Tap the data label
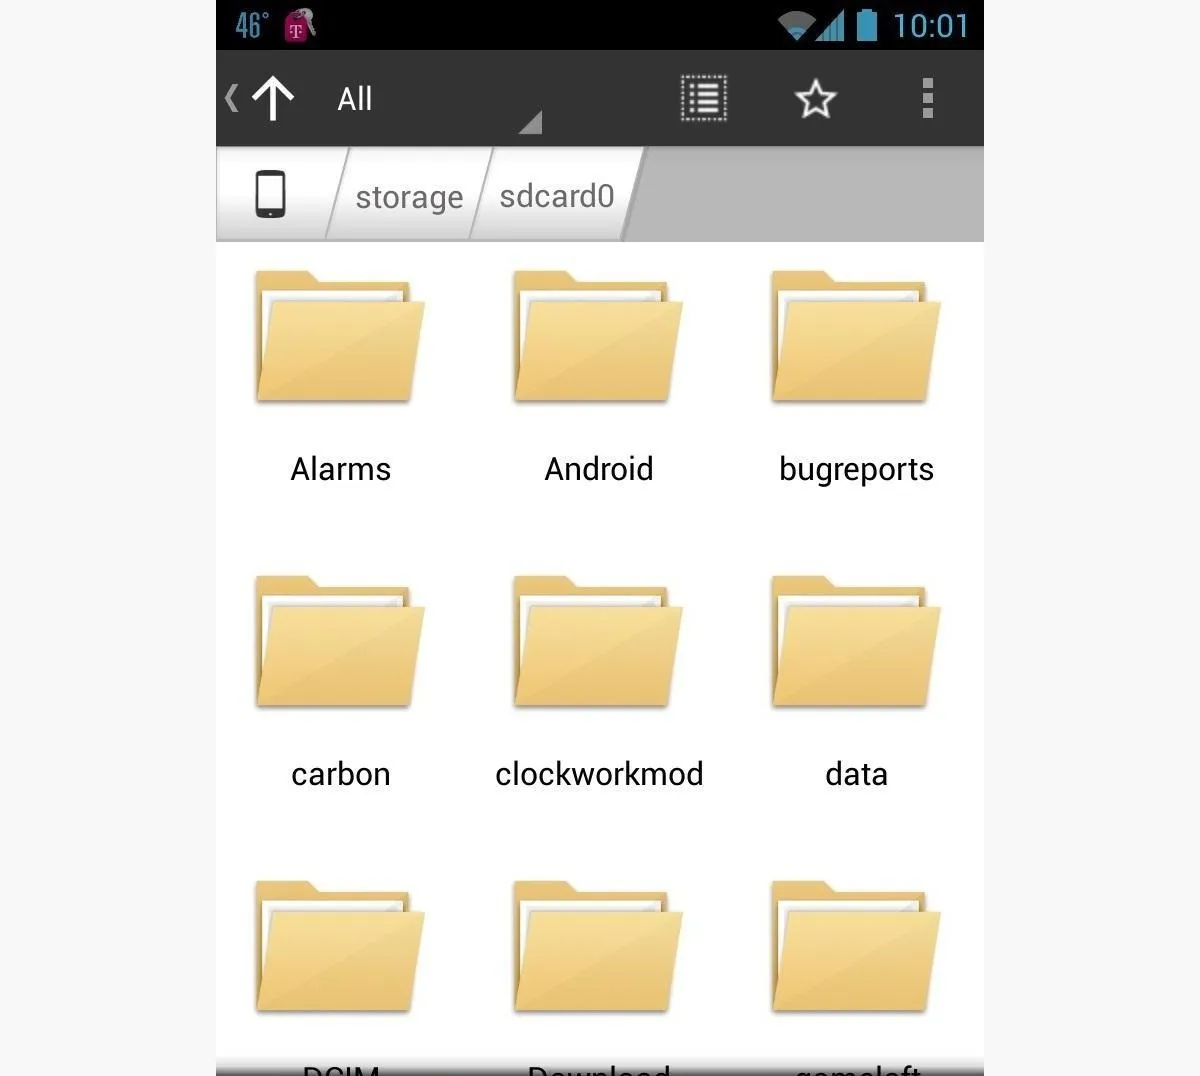Viewport: 1200px width, 1076px height. [857, 773]
